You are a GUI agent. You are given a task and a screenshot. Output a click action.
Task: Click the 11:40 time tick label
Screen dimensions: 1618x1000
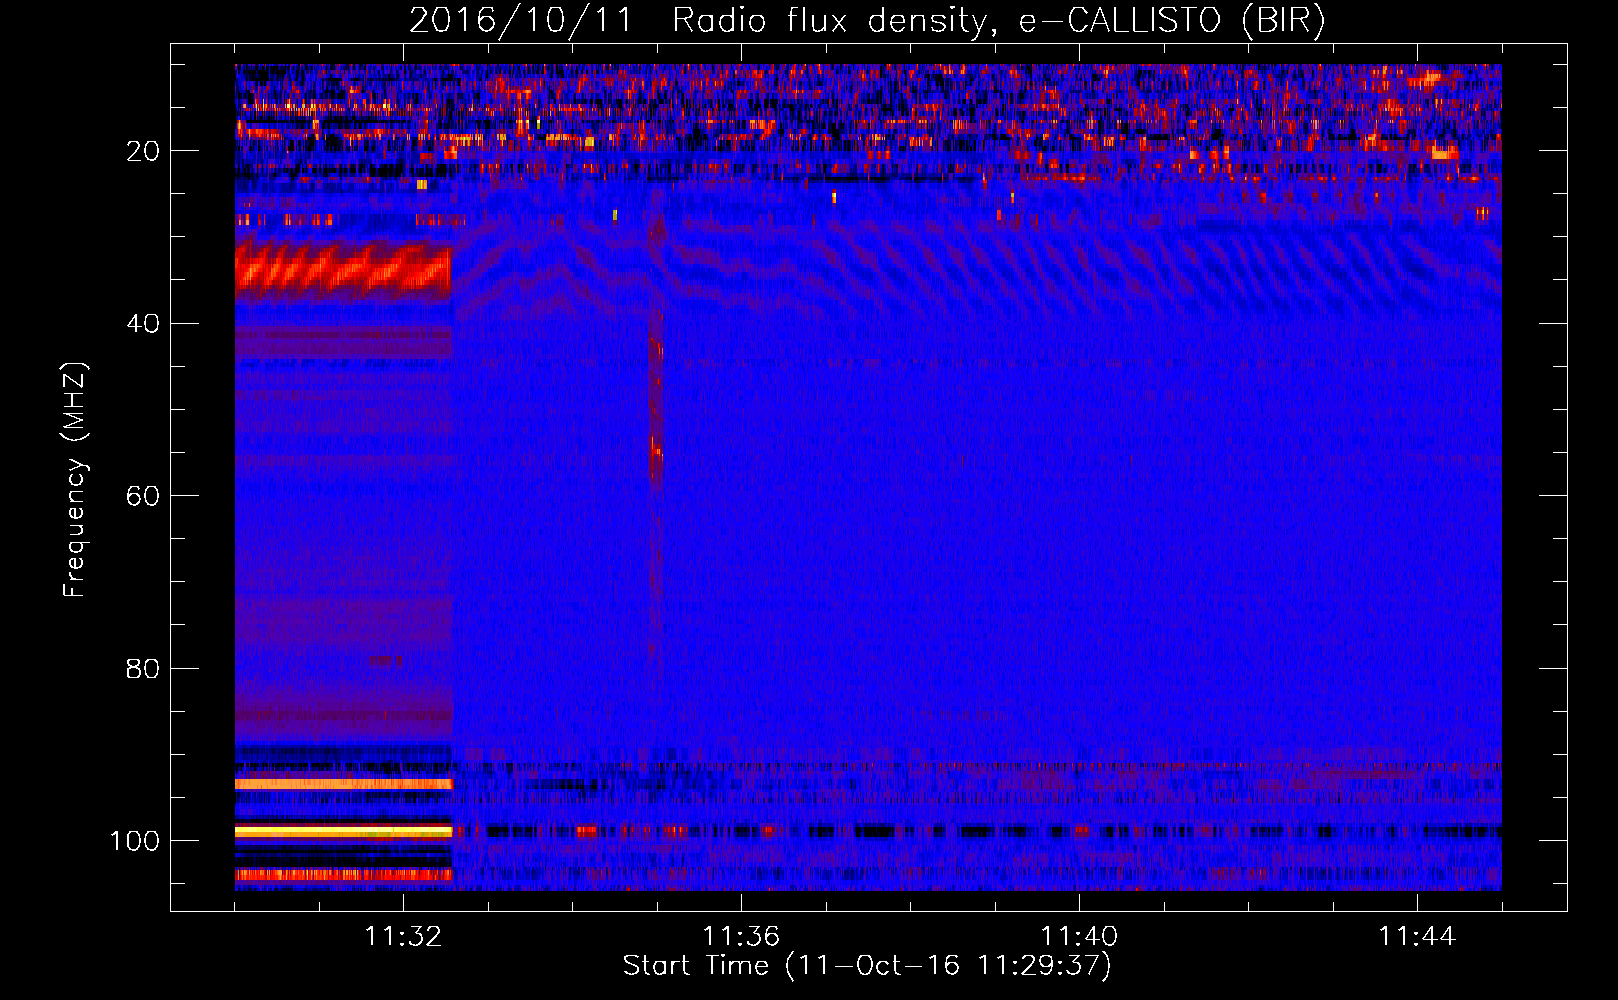coord(1079,937)
